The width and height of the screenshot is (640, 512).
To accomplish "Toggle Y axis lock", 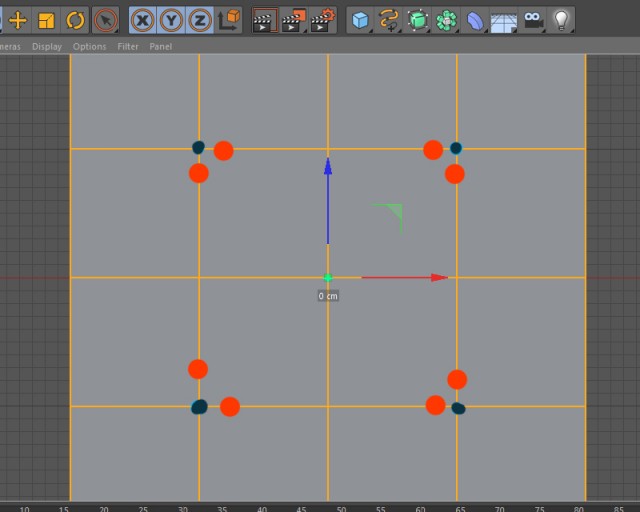I will [171, 20].
